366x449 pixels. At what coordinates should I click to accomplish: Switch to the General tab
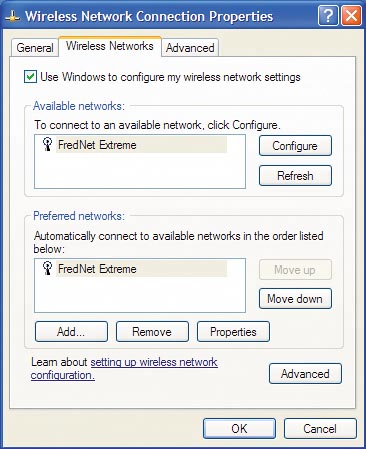35,48
